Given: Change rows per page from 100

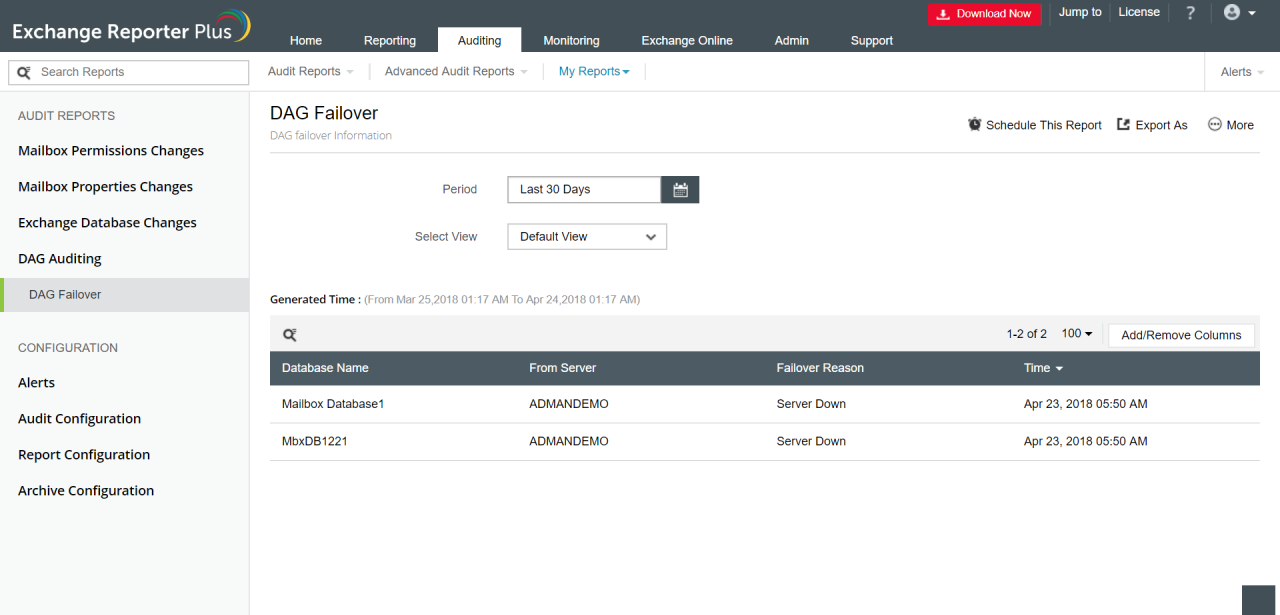Looking at the screenshot, I should pos(1077,334).
